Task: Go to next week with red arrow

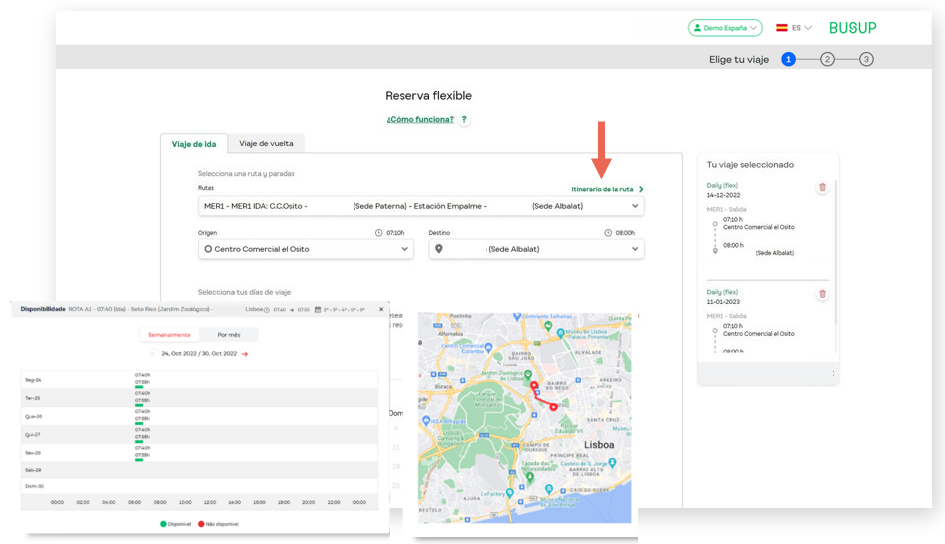Action: point(245,354)
